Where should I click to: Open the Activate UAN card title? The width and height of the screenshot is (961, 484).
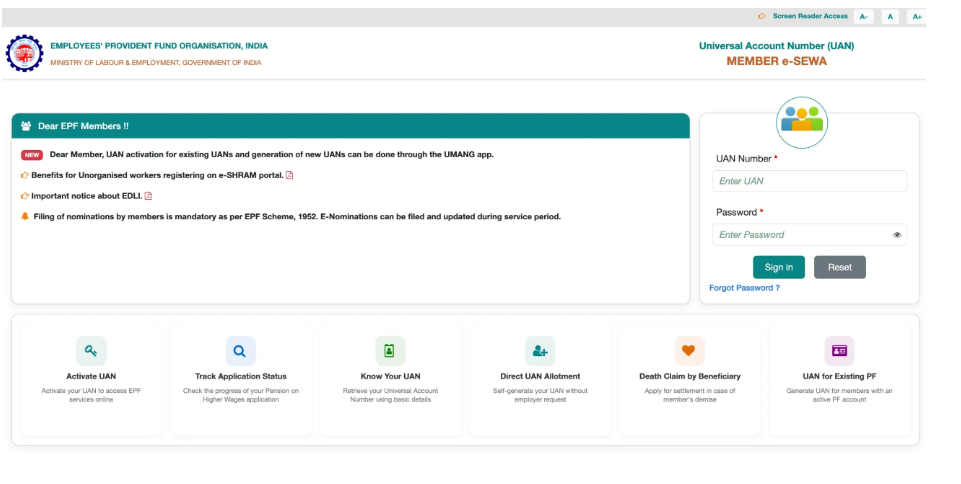tap(91, 376)
